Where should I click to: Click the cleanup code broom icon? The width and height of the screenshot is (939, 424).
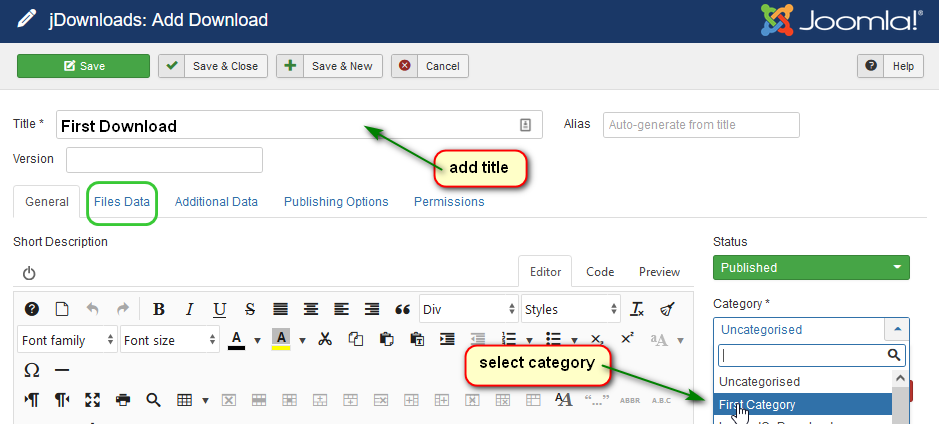click(667, 309)
